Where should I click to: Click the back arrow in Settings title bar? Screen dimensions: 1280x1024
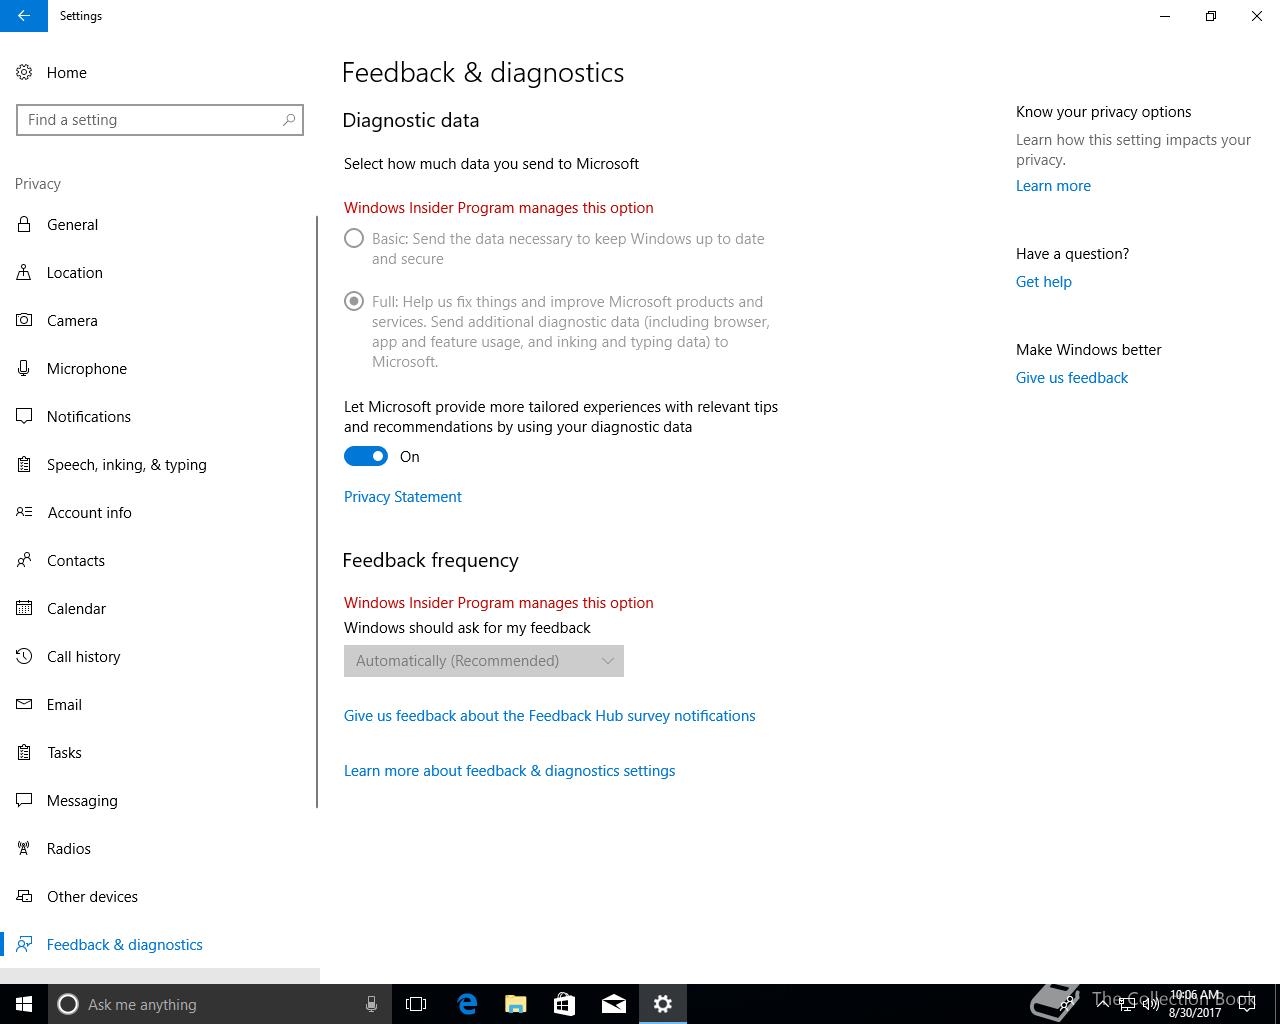point(24,16)
